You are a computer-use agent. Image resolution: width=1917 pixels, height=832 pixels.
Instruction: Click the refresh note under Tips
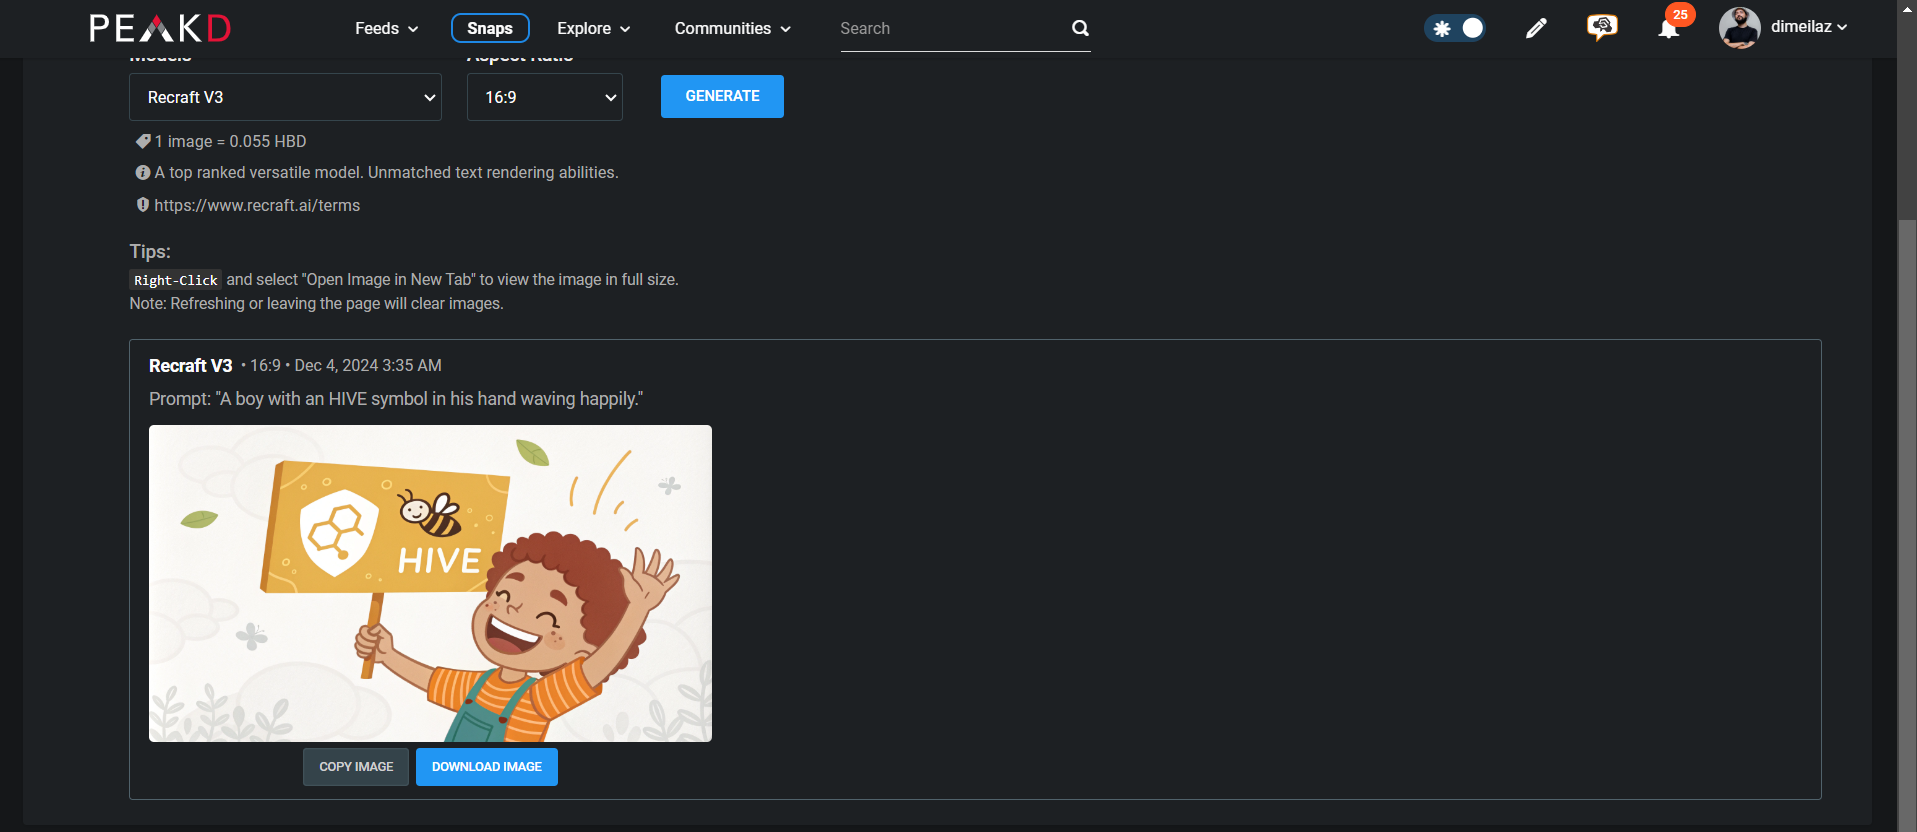[x=316, y=304]
